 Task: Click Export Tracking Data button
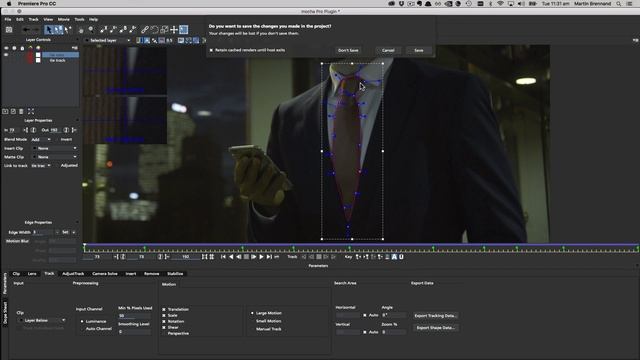pos(436,316)
